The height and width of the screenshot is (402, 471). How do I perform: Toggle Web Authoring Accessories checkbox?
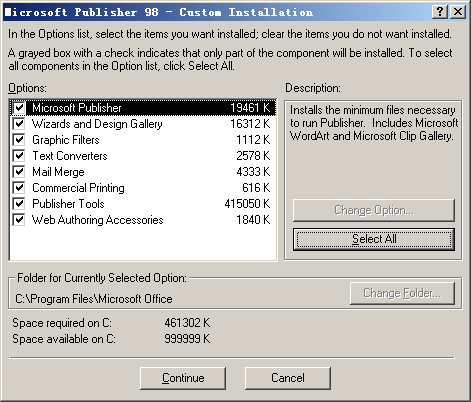click(x=19, y=220)
